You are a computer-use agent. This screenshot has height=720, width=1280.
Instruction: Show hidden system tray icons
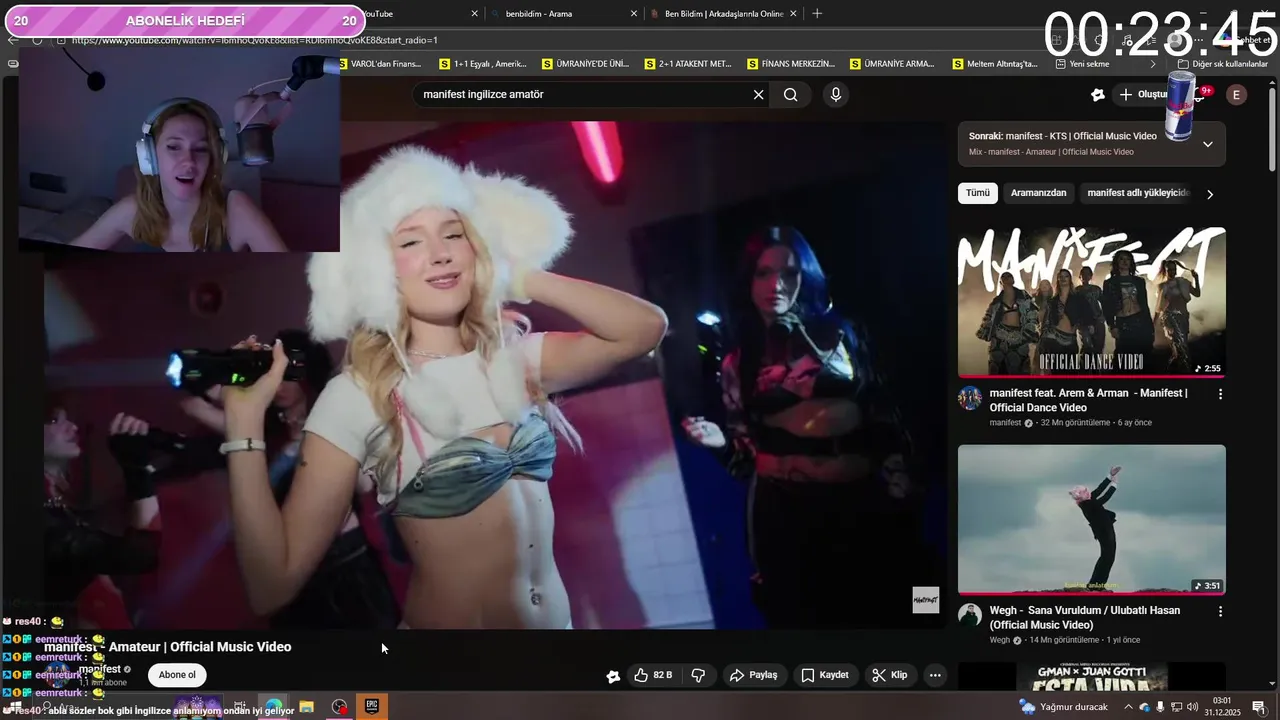[x=1128, y=707]
